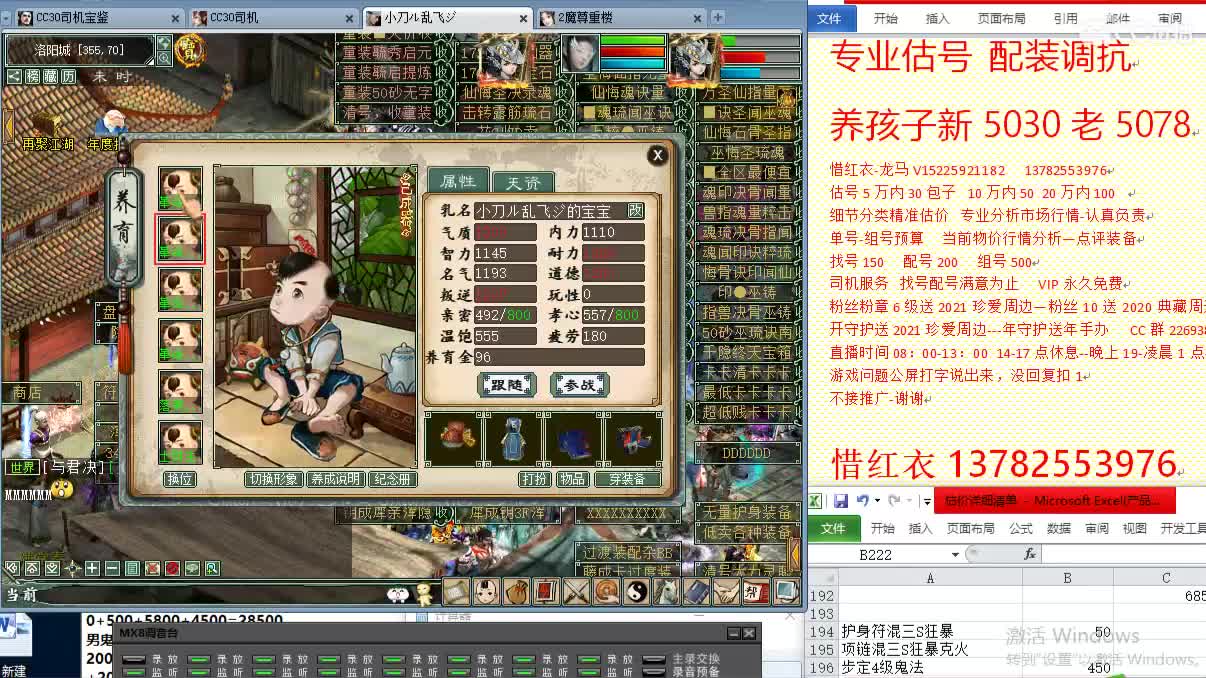This screenshot has height=678, width=1206.
Task: Select the red-outlined second child portrait
Action: pos(180,238)
